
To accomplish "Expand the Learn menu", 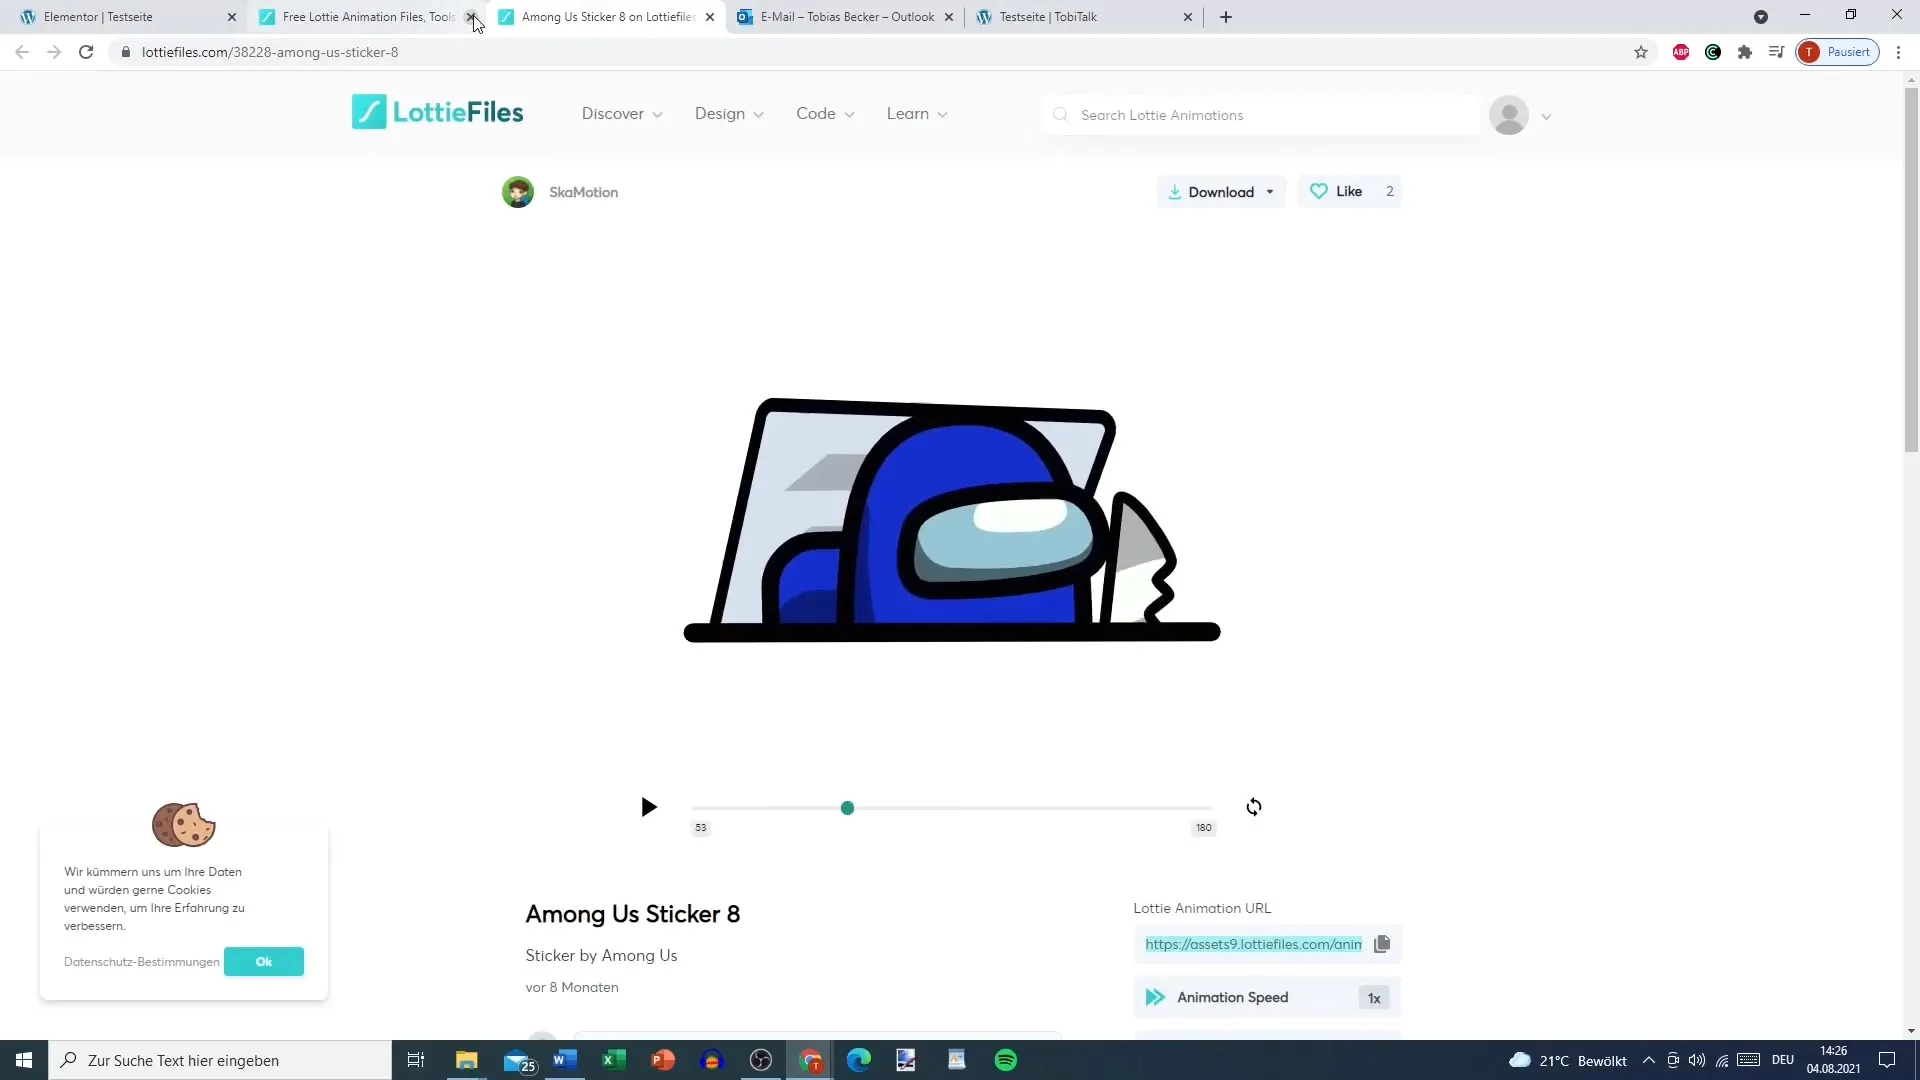I will [x=917, y=114].
